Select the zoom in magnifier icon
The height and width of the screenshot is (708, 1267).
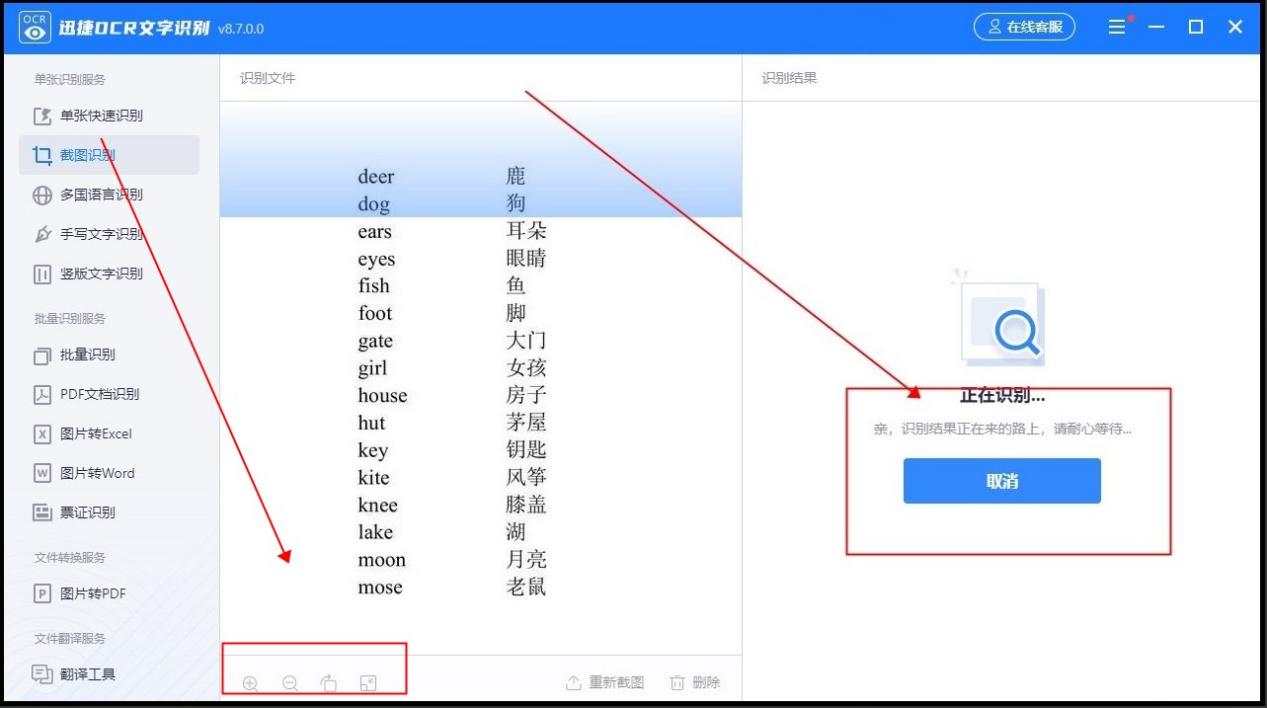249,684
